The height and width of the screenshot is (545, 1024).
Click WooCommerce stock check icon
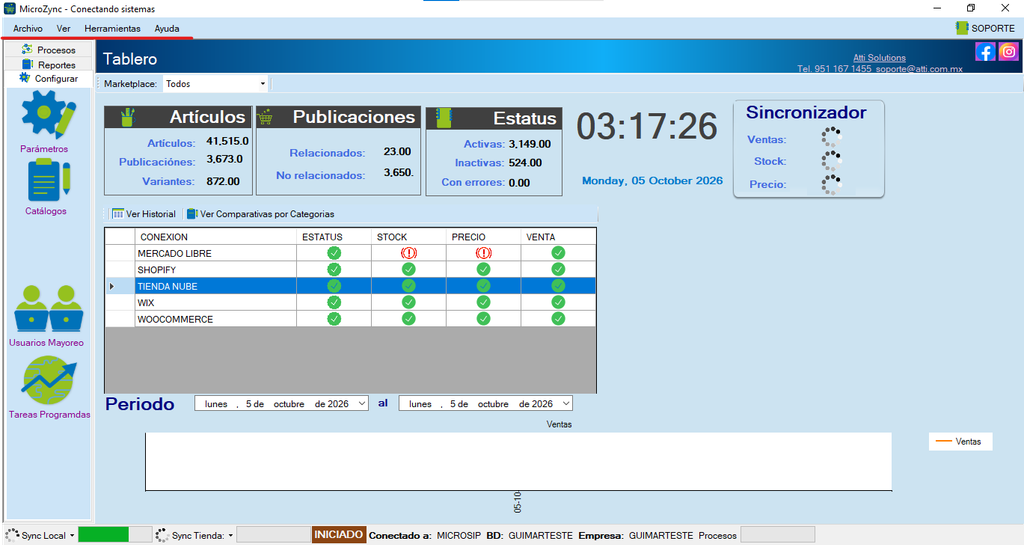(x=409, y=319)
